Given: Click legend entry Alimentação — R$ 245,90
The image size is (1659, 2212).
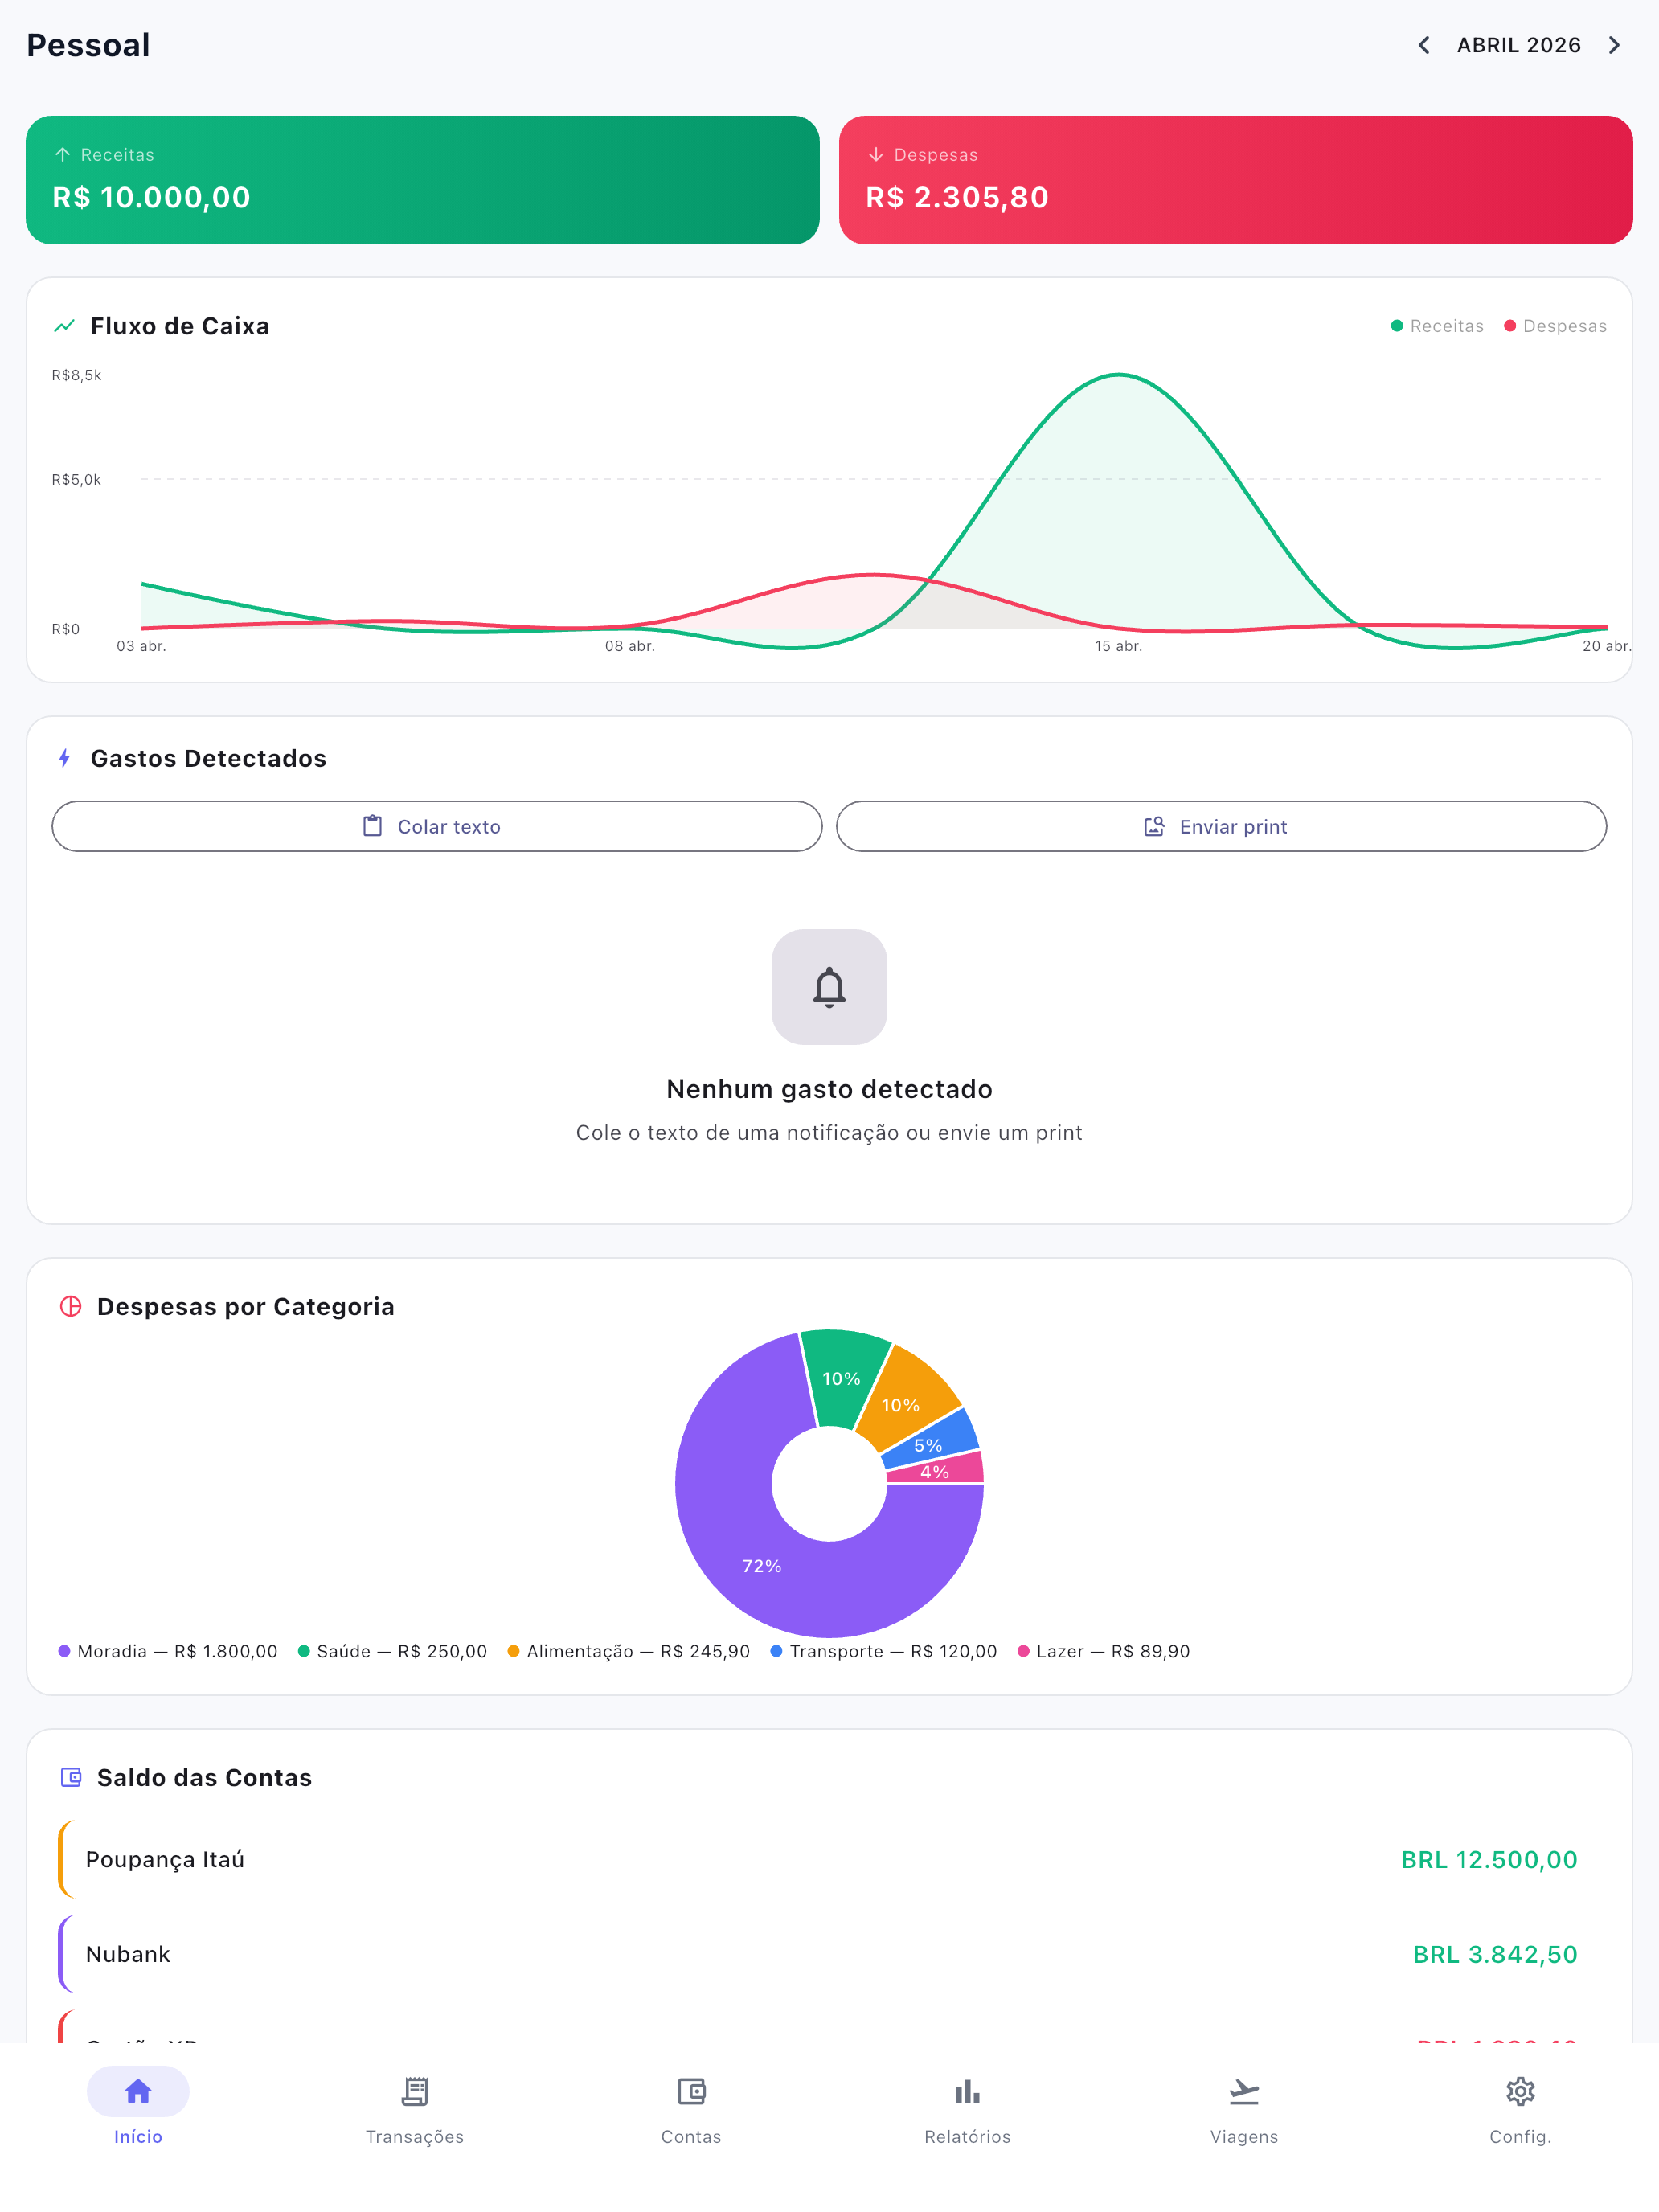Looking at the screenshot, I should 628,1651.
